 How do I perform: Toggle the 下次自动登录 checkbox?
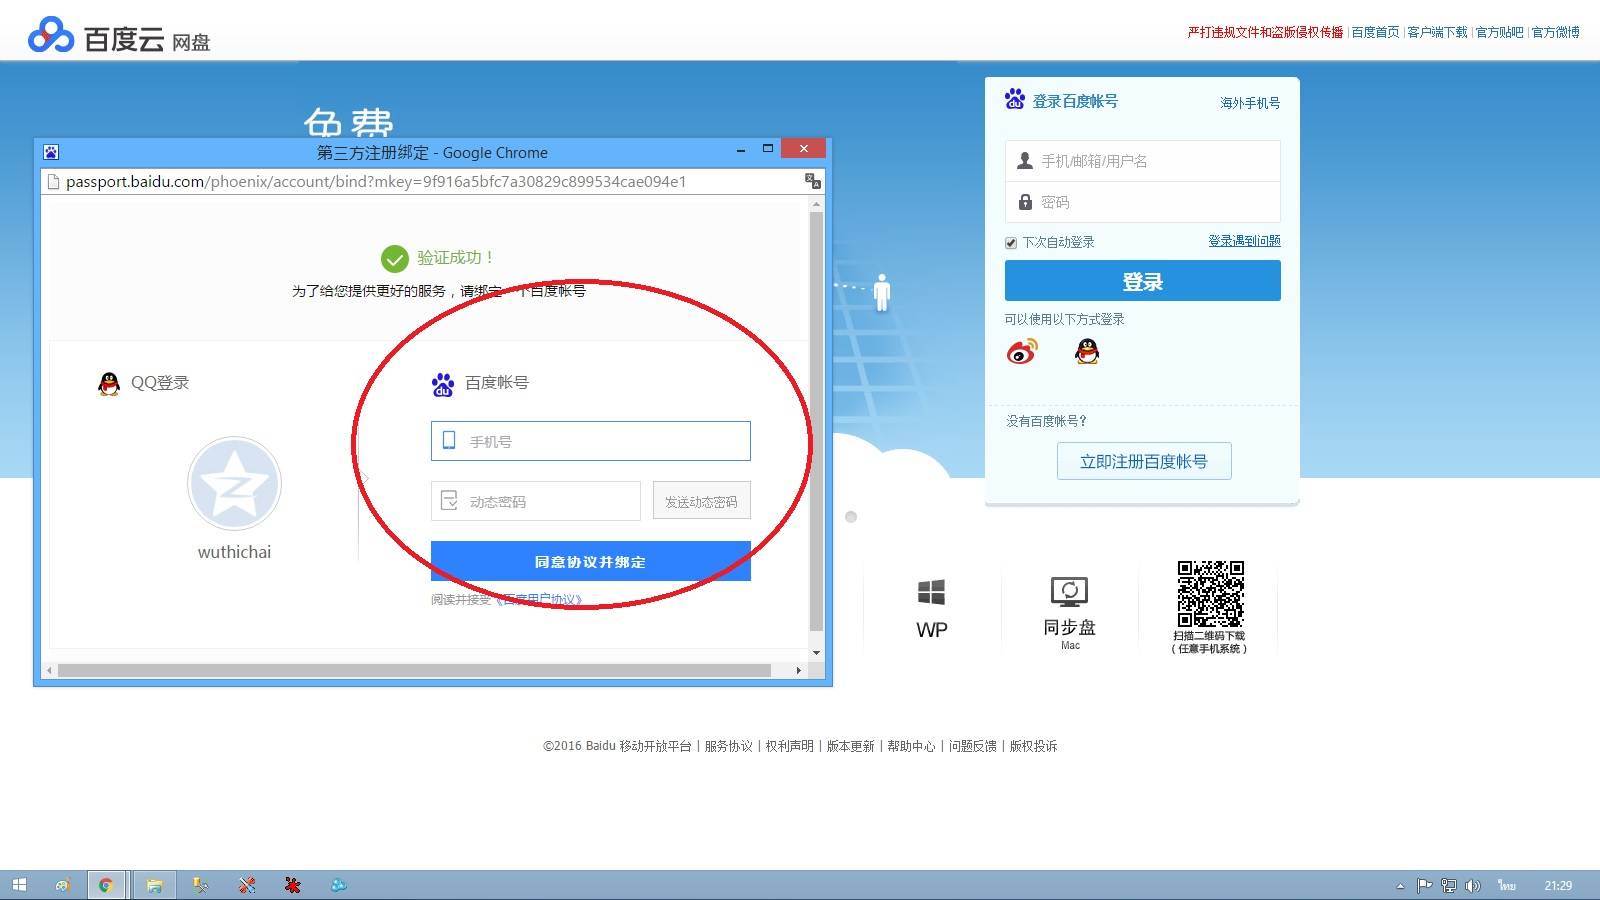tap(1011, 243)
